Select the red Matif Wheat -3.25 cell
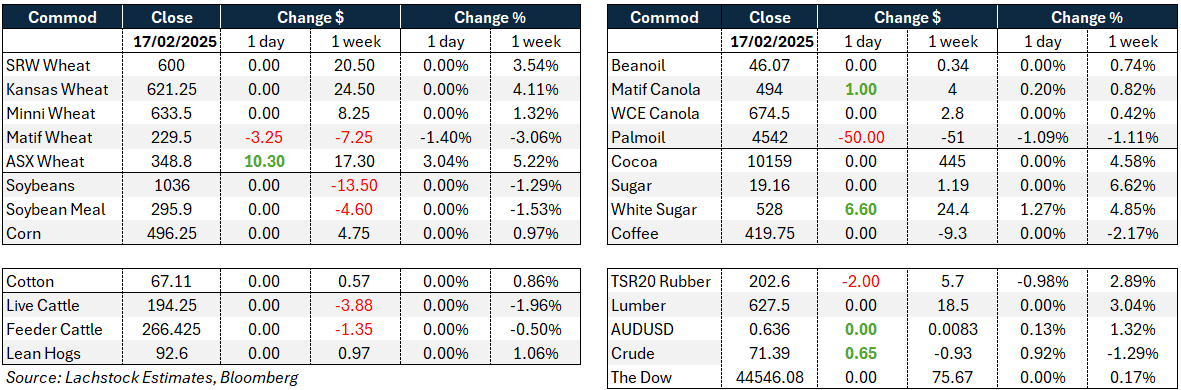 click(264, 138)
